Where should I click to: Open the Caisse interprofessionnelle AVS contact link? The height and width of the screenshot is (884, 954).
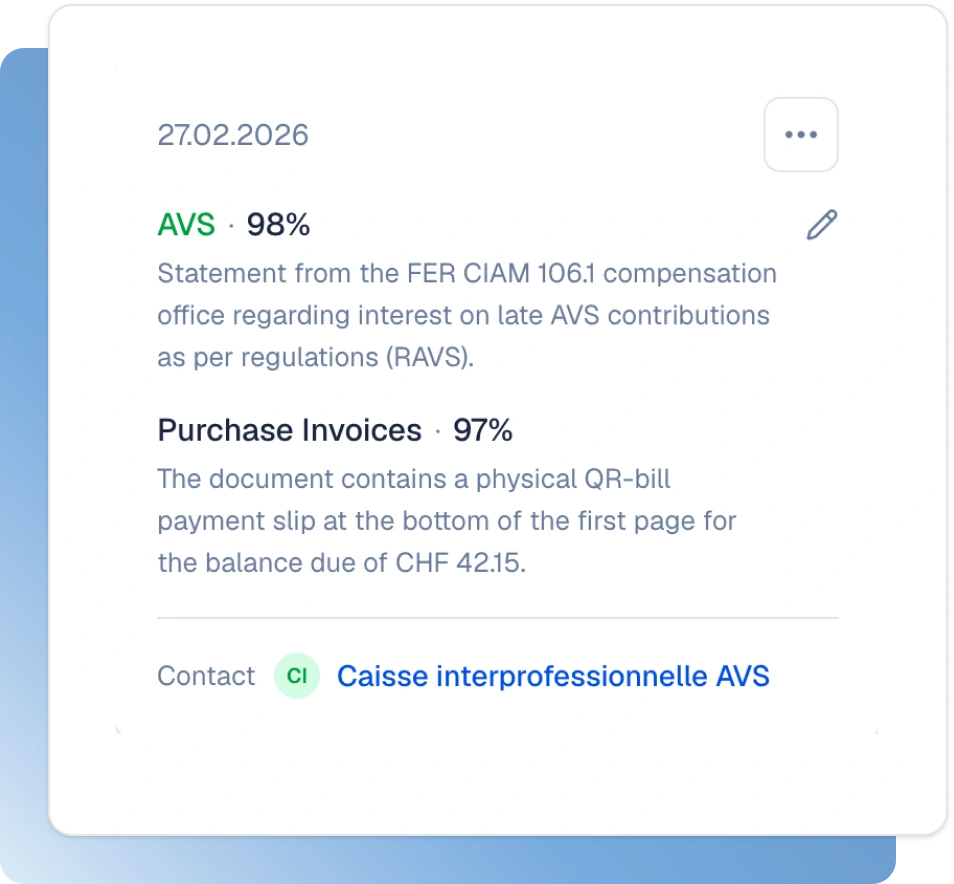[553, 676]
